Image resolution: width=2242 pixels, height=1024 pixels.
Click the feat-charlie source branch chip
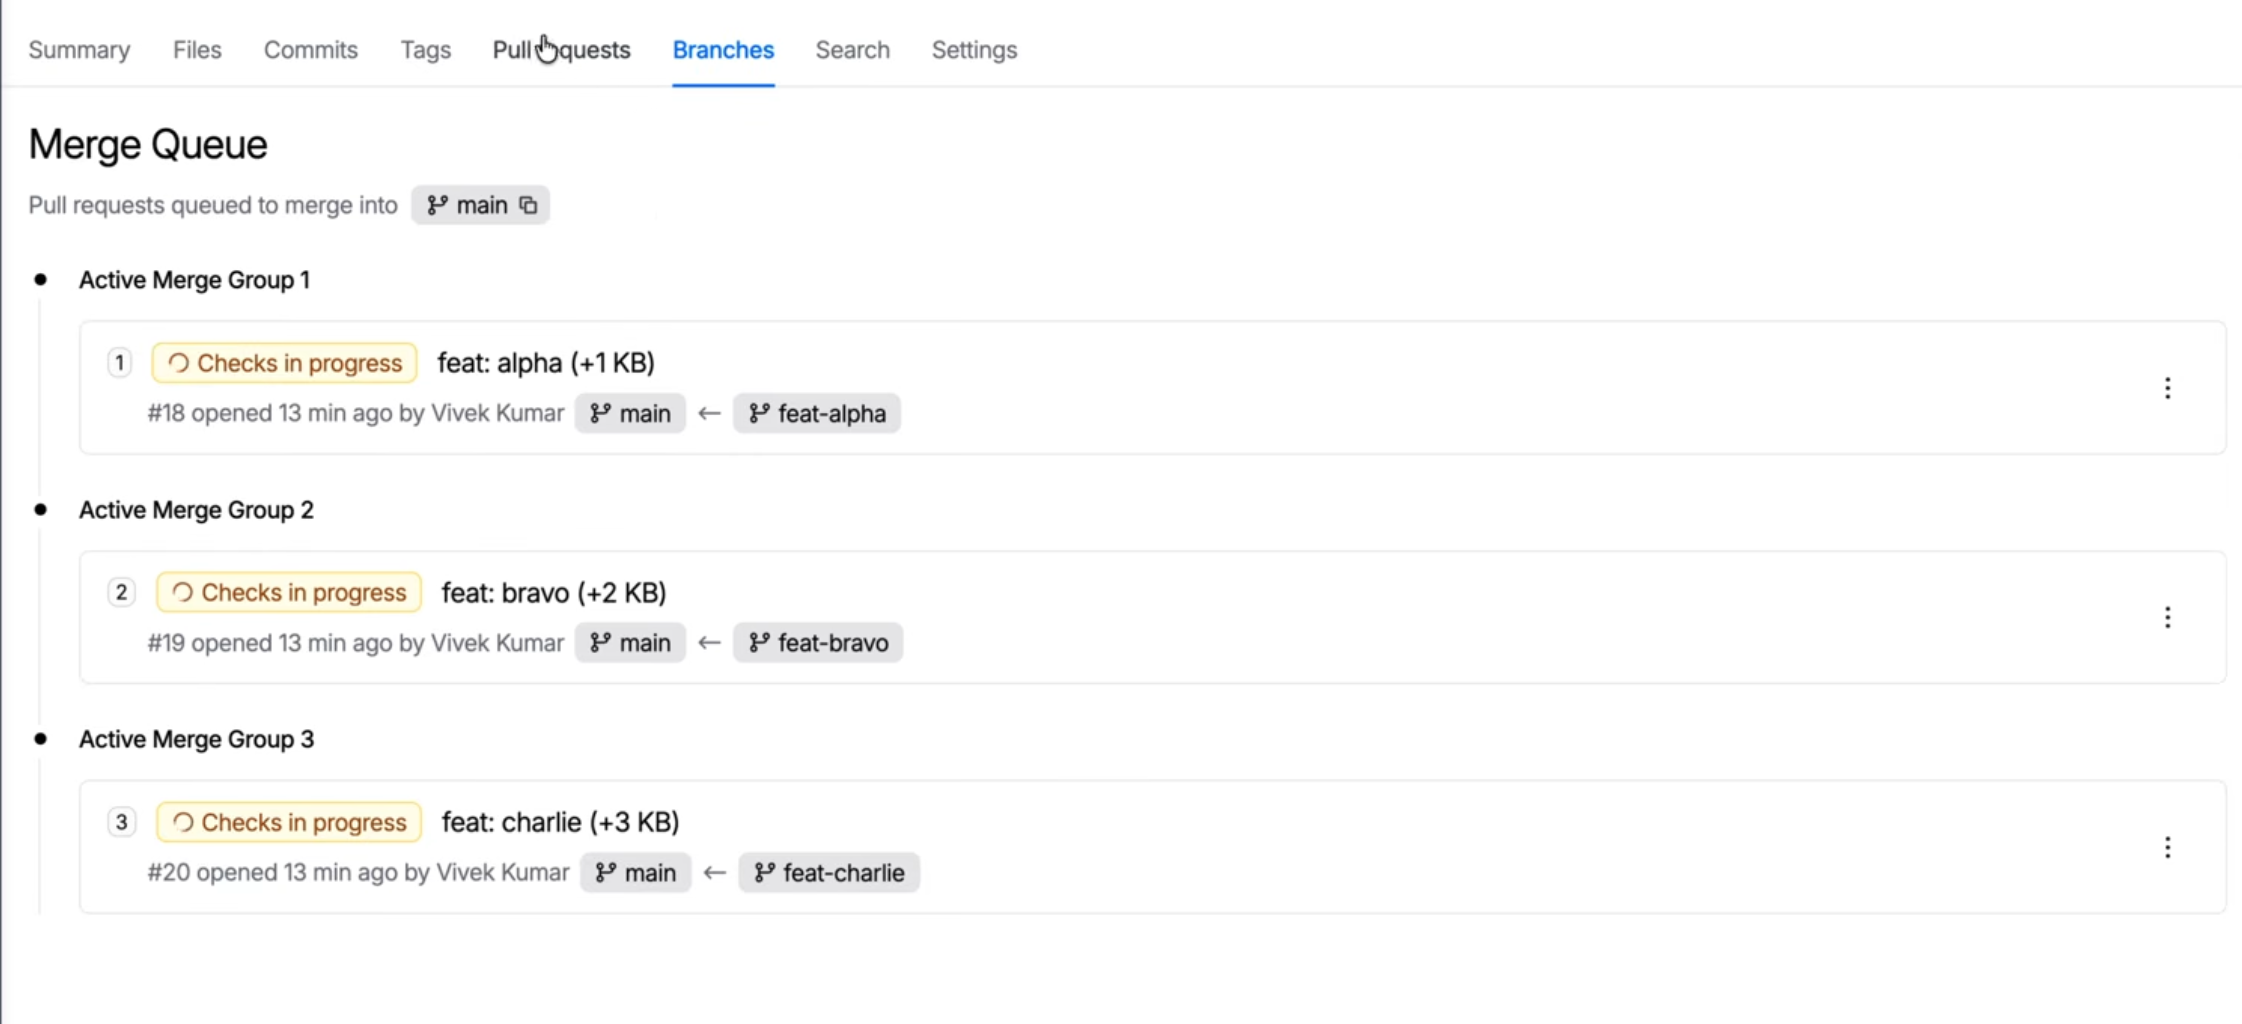coord(829,873)
